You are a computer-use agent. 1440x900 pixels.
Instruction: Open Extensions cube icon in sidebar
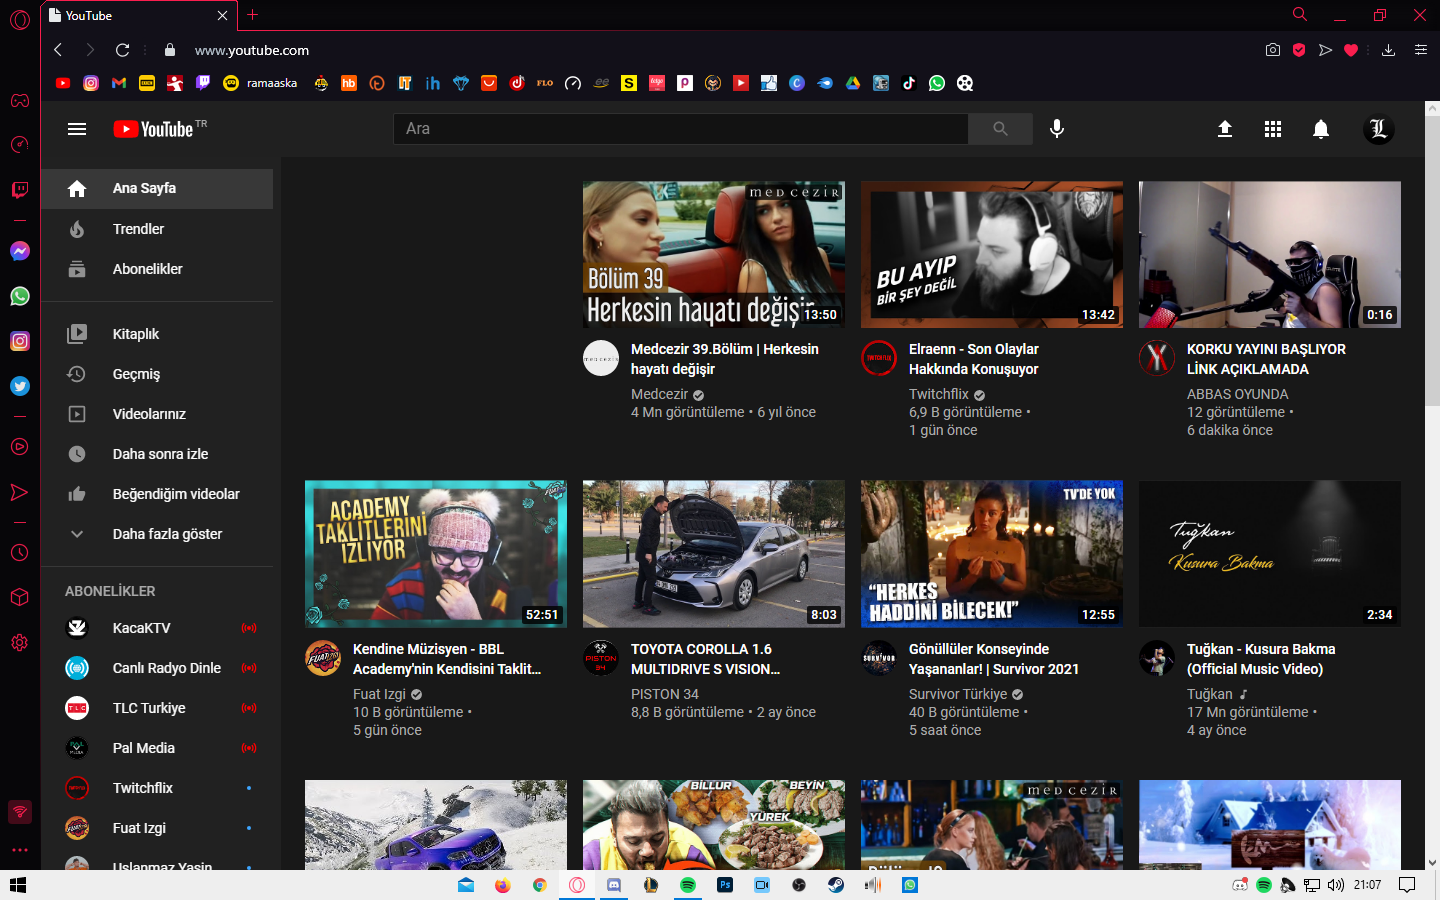pyautogui.click(x=20, y=597)
